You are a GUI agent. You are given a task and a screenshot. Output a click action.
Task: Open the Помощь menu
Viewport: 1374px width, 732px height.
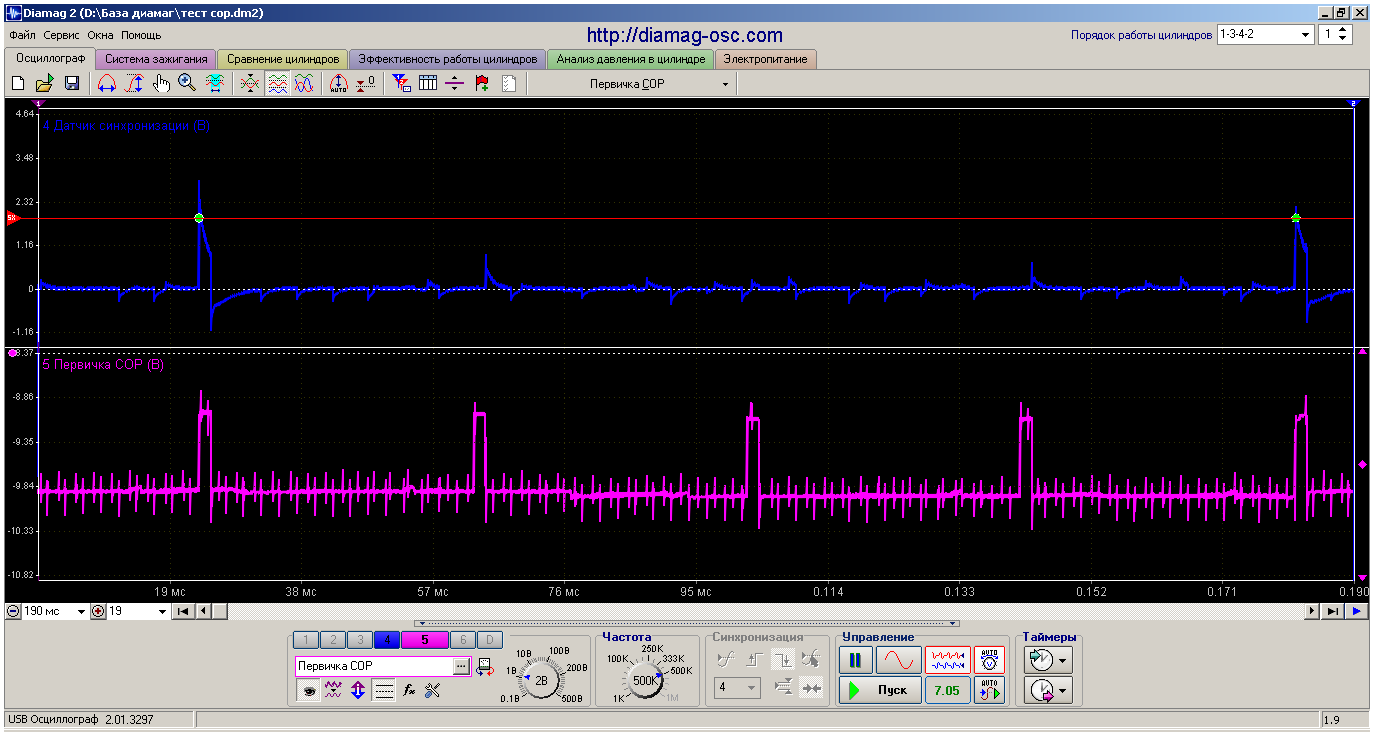point(141,35)
